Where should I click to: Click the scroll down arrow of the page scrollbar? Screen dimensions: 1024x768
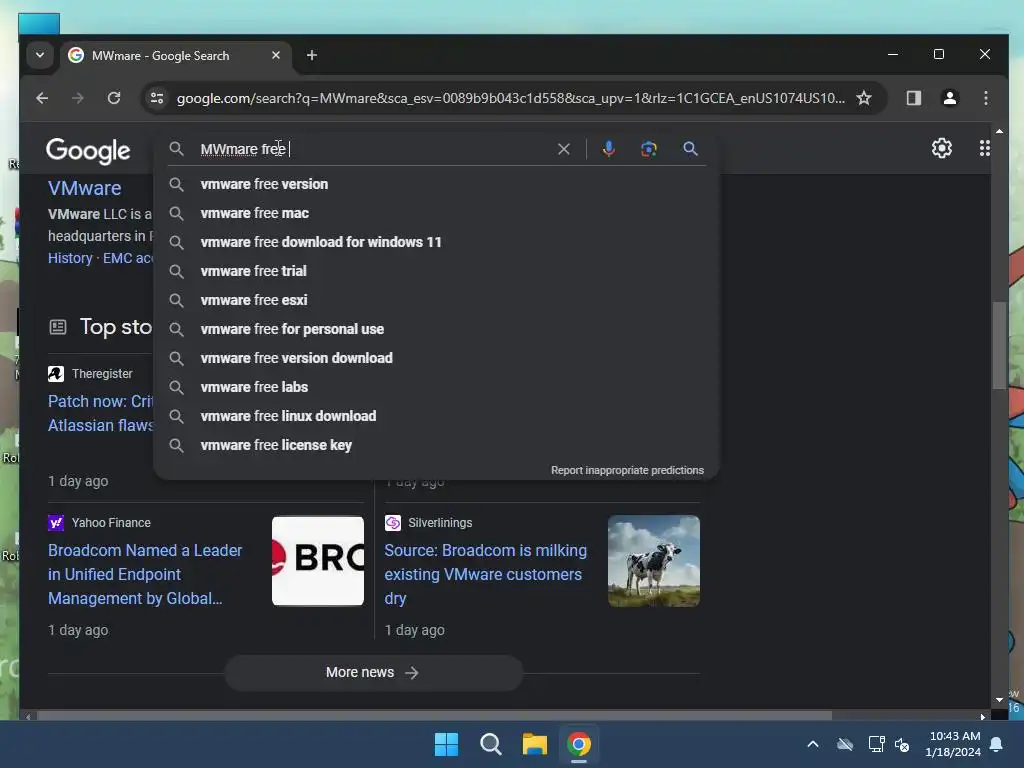(x=999, y=700)
